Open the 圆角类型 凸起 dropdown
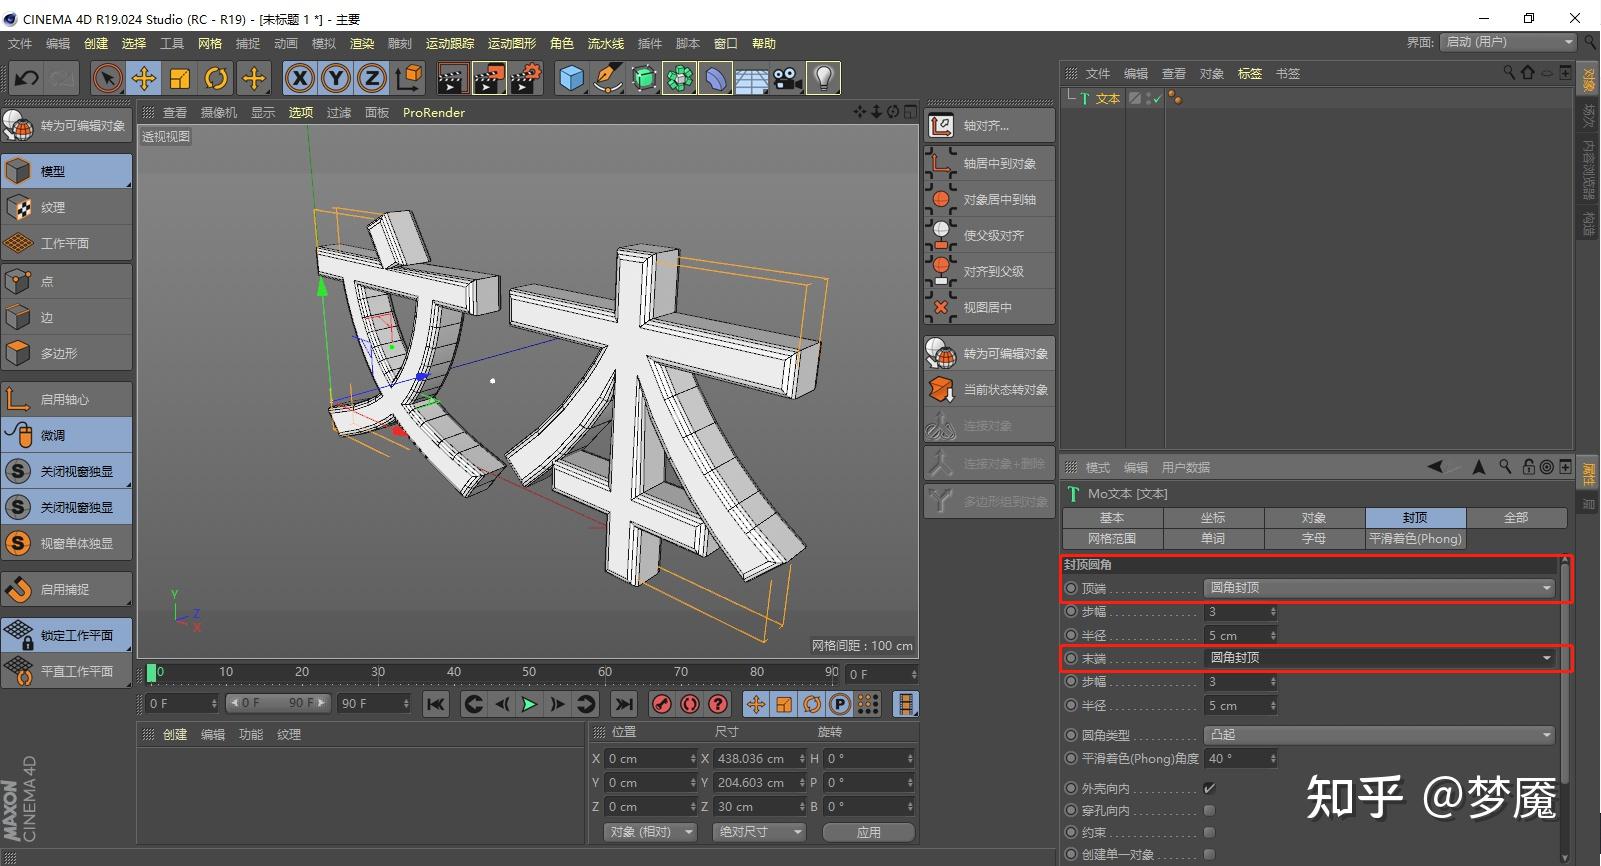 pyautogui.click(x=1380, y=735)
